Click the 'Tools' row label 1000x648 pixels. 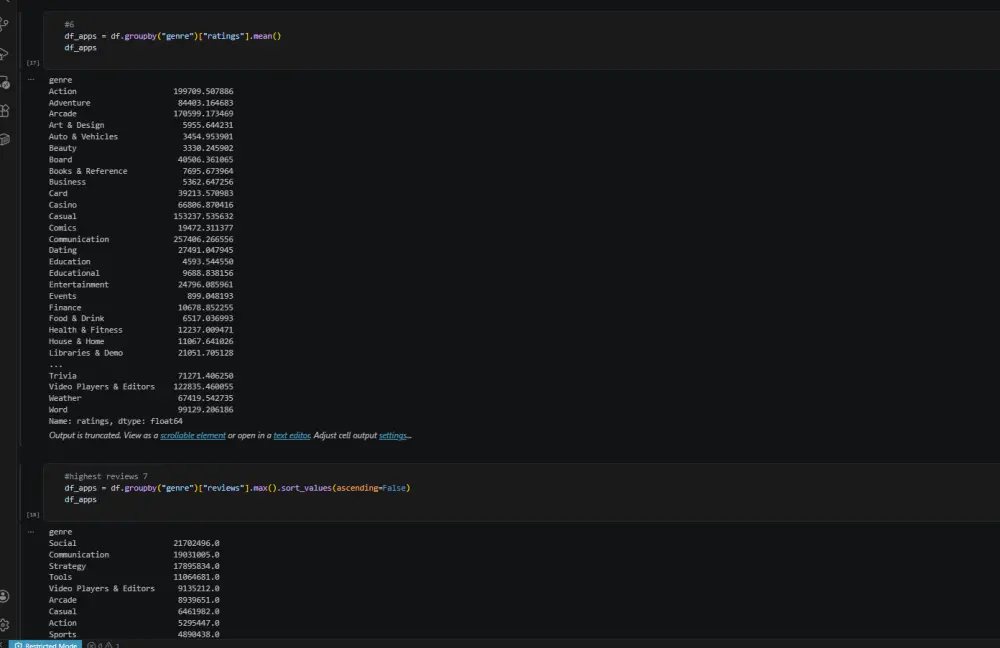[x=61, y=577]
